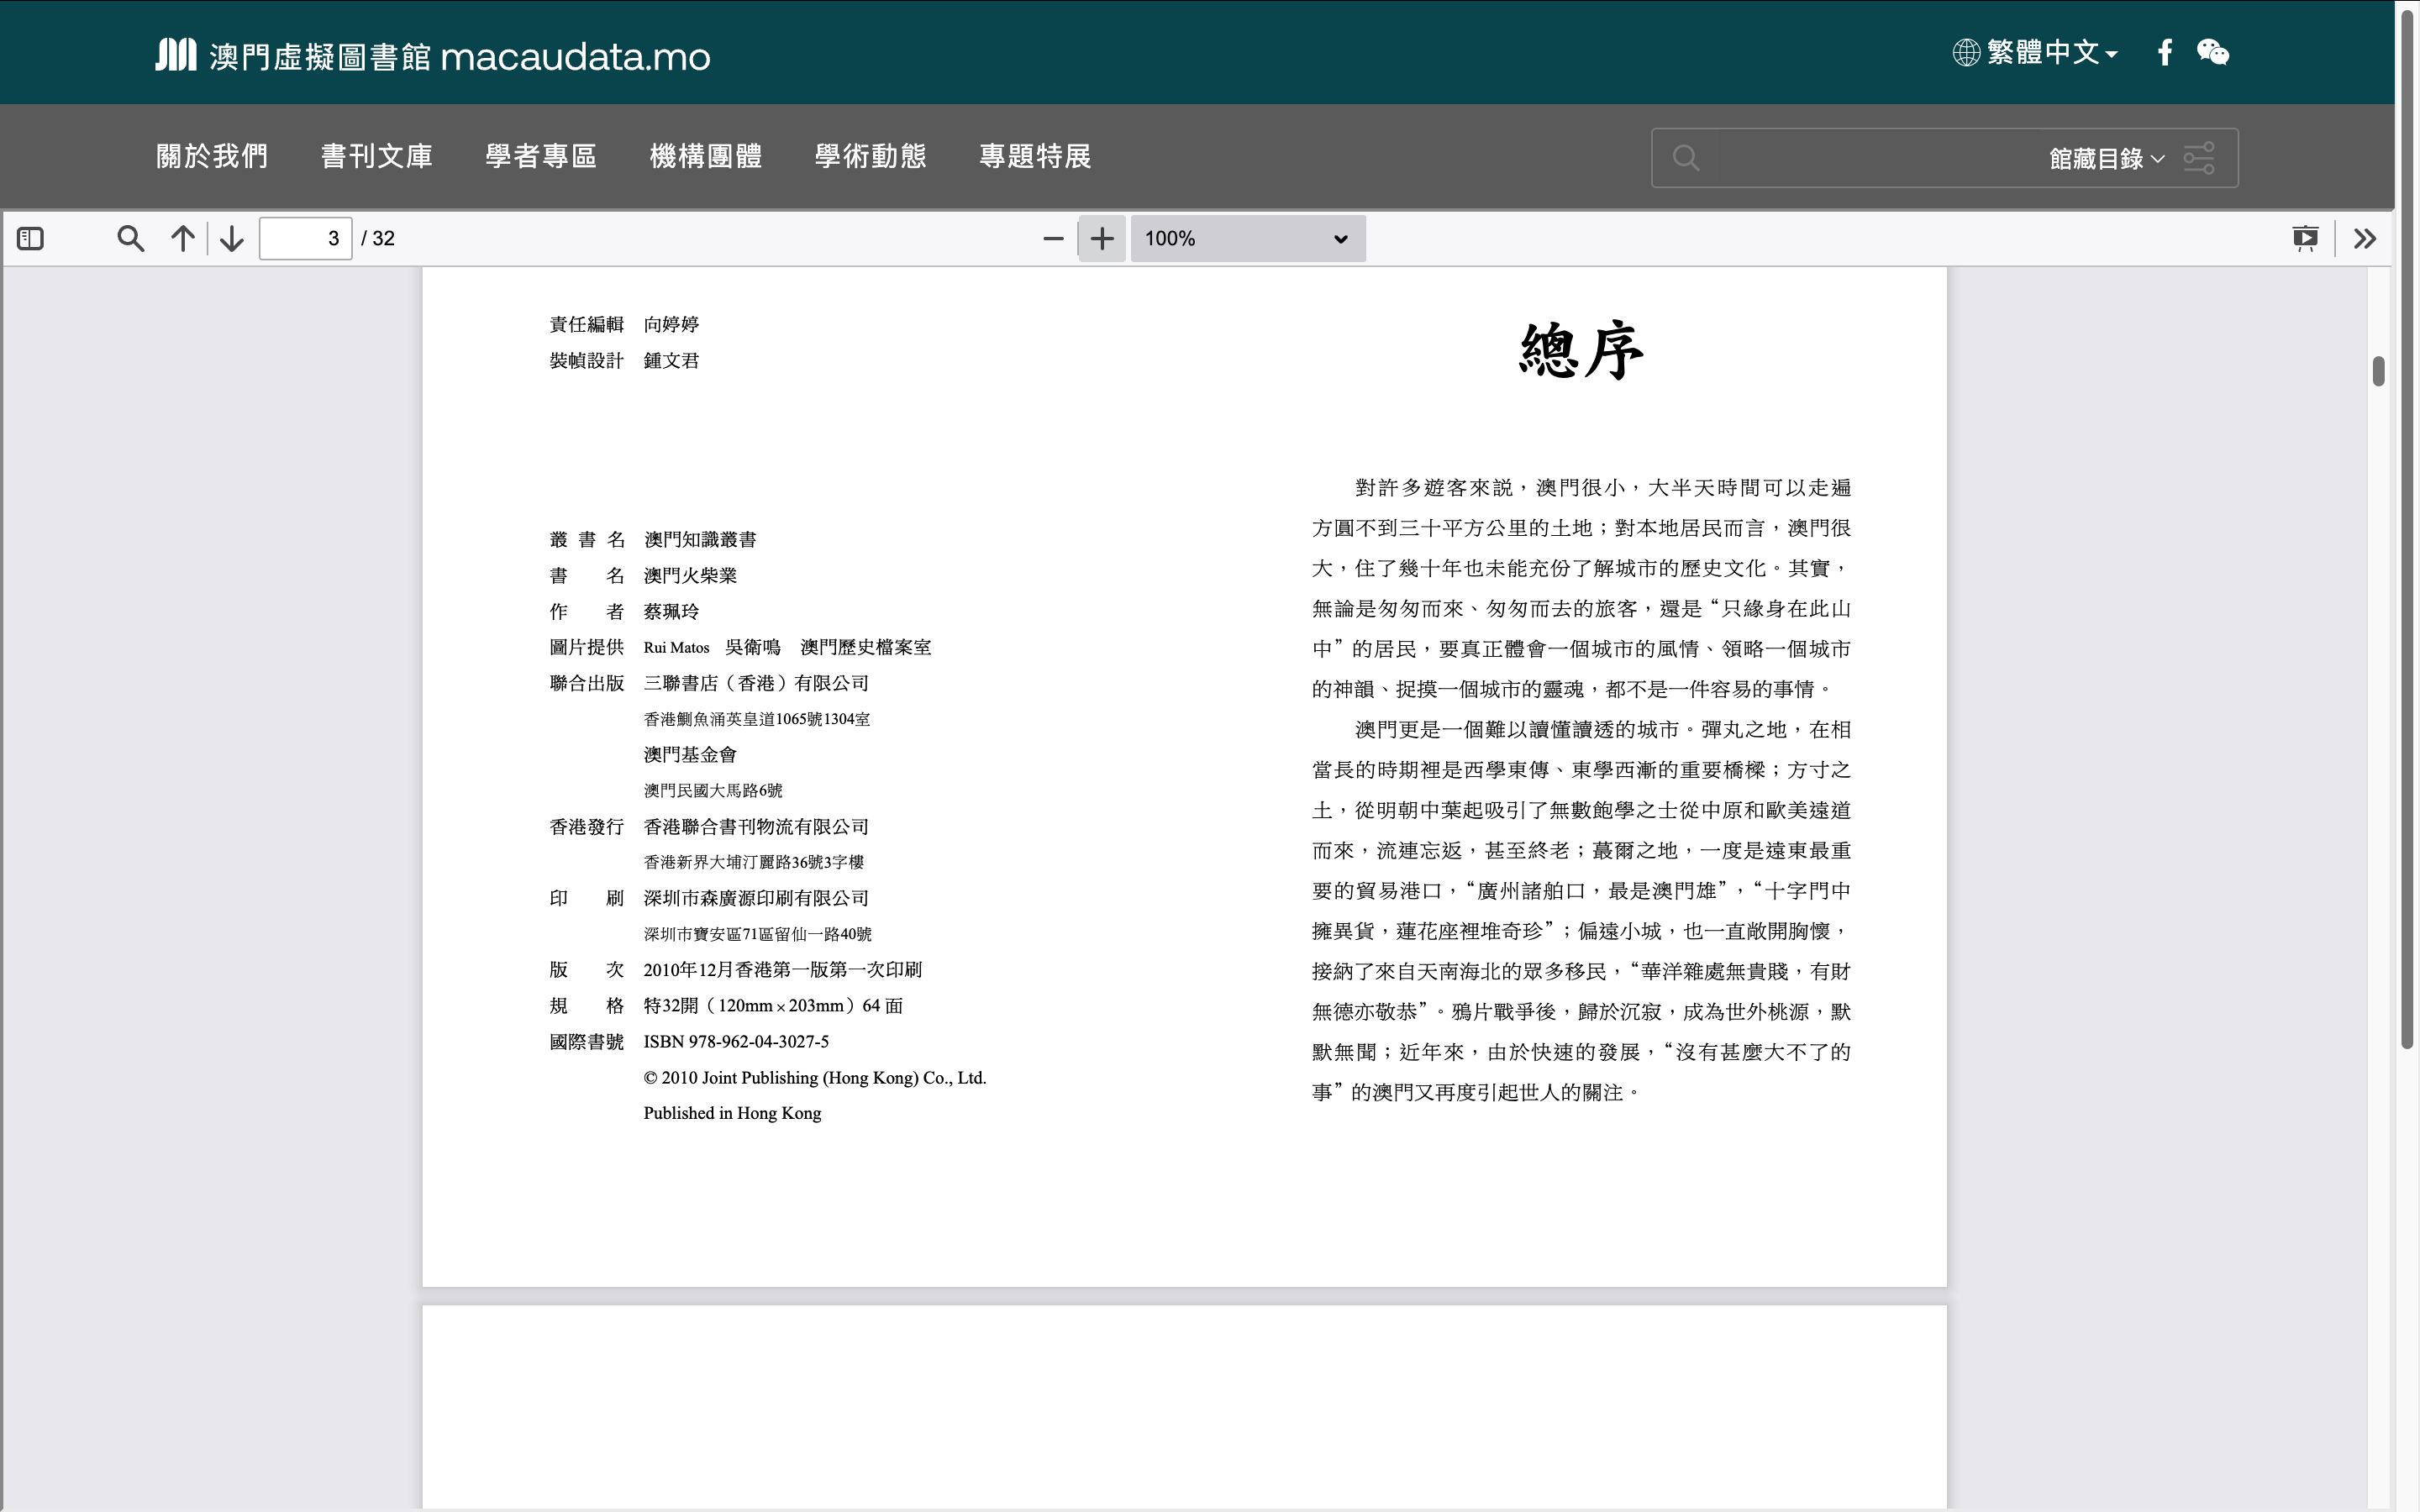Enter presentation mode
The width and height of the screenshot is (2420, 1512).
[2306, 238]
